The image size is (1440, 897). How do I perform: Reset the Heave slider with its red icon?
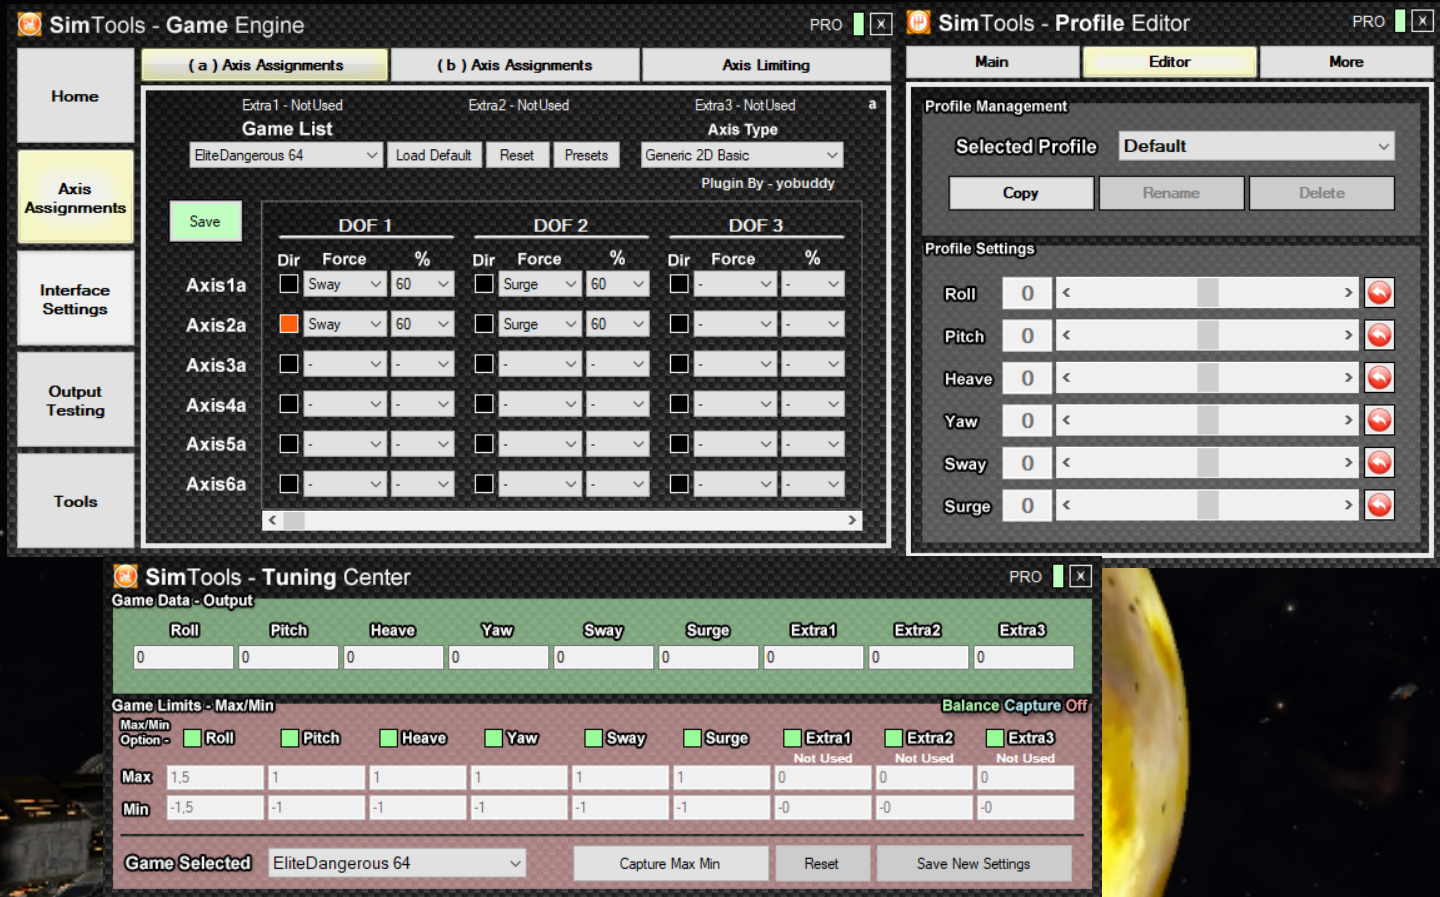1379,378
